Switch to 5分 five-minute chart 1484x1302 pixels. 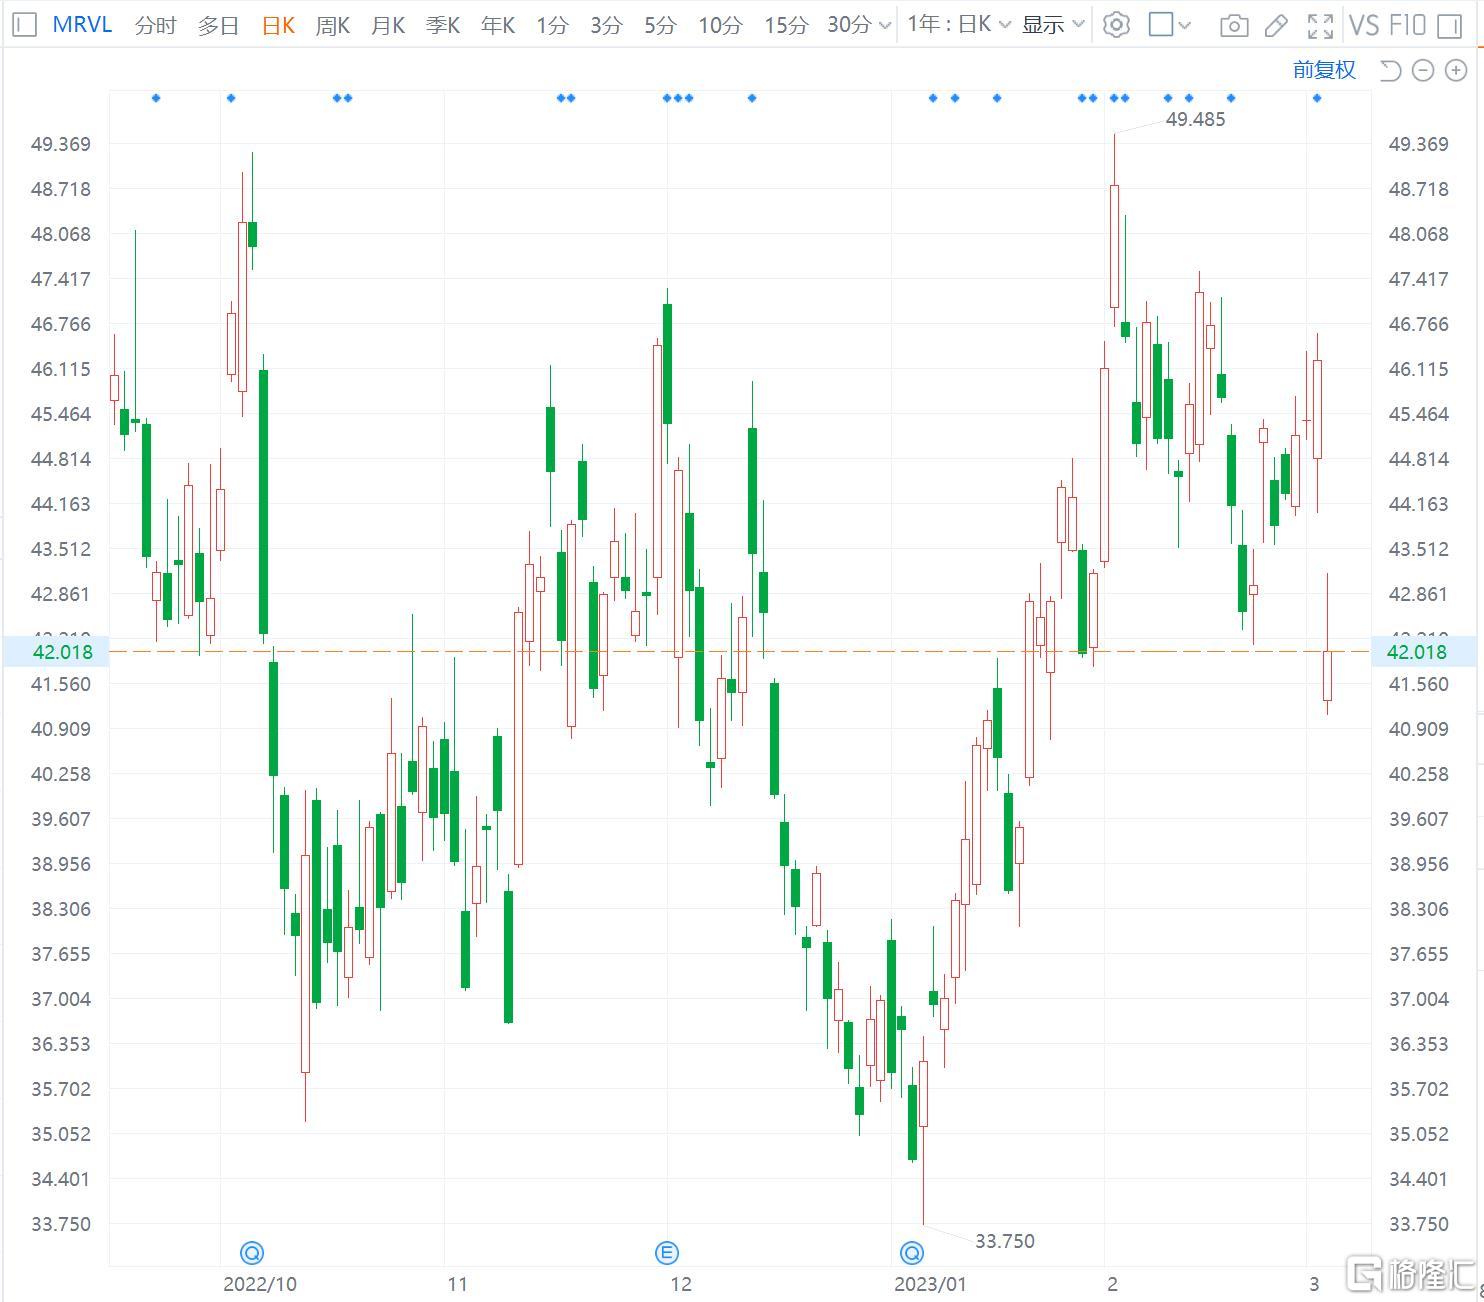659,25
